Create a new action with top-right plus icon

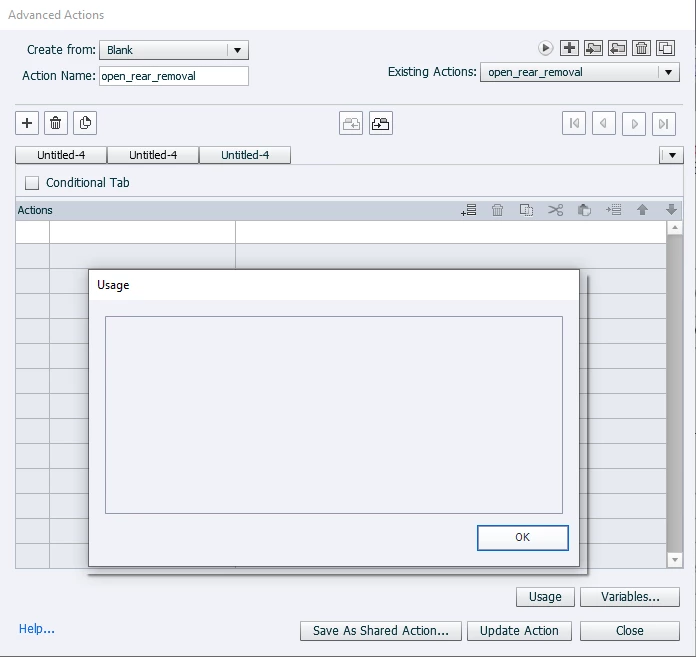[569, 48]
